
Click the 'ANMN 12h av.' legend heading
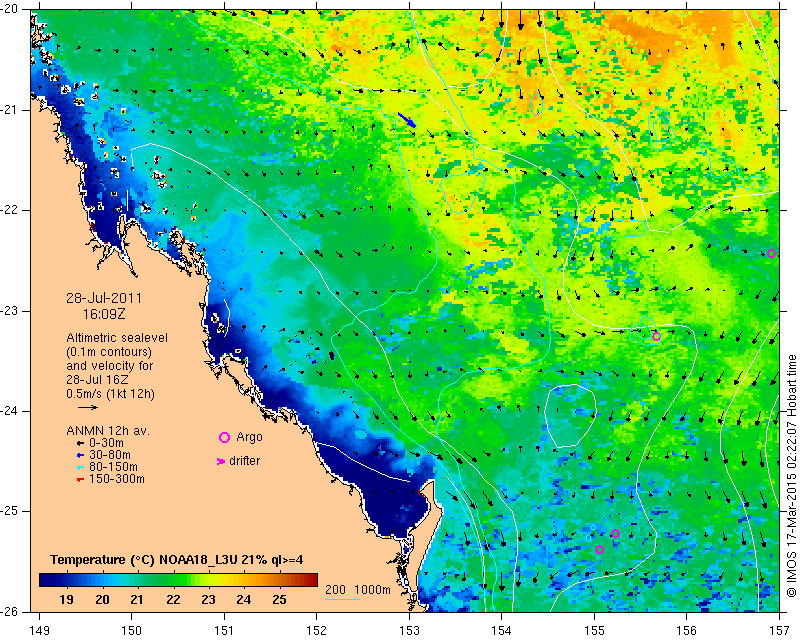pos(108,431)
